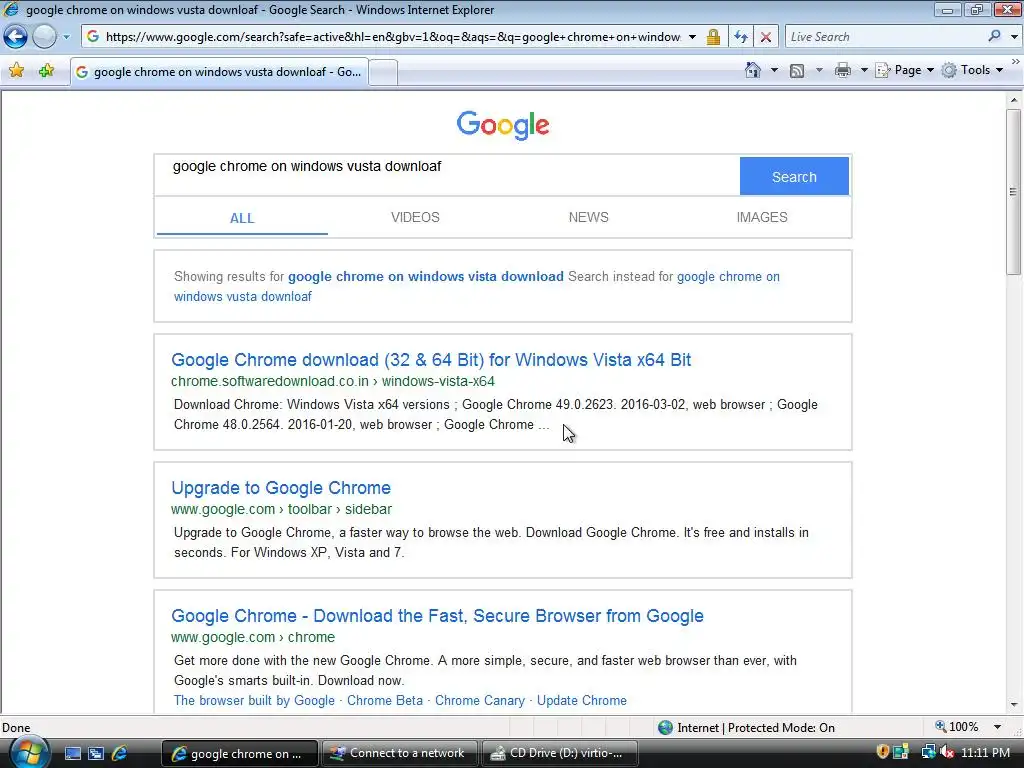Image resolution: width=1024 pixels, height=768 pixels.
Task: Expand the Feeds dropdown arrow
Action: [x=819, y=70]
